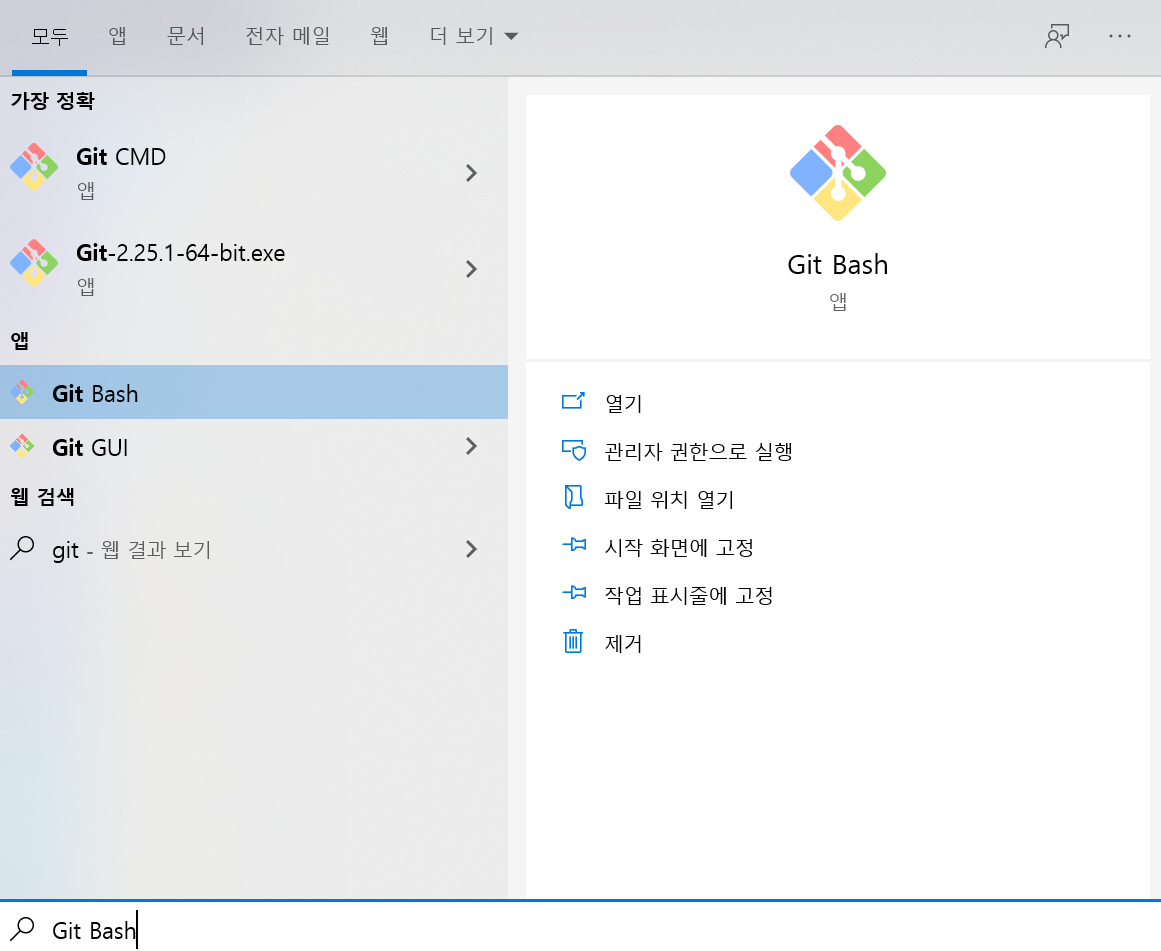The image size is (1161, 951).
Task: Switch to the 앱 tab
Action: pos(117,36)
